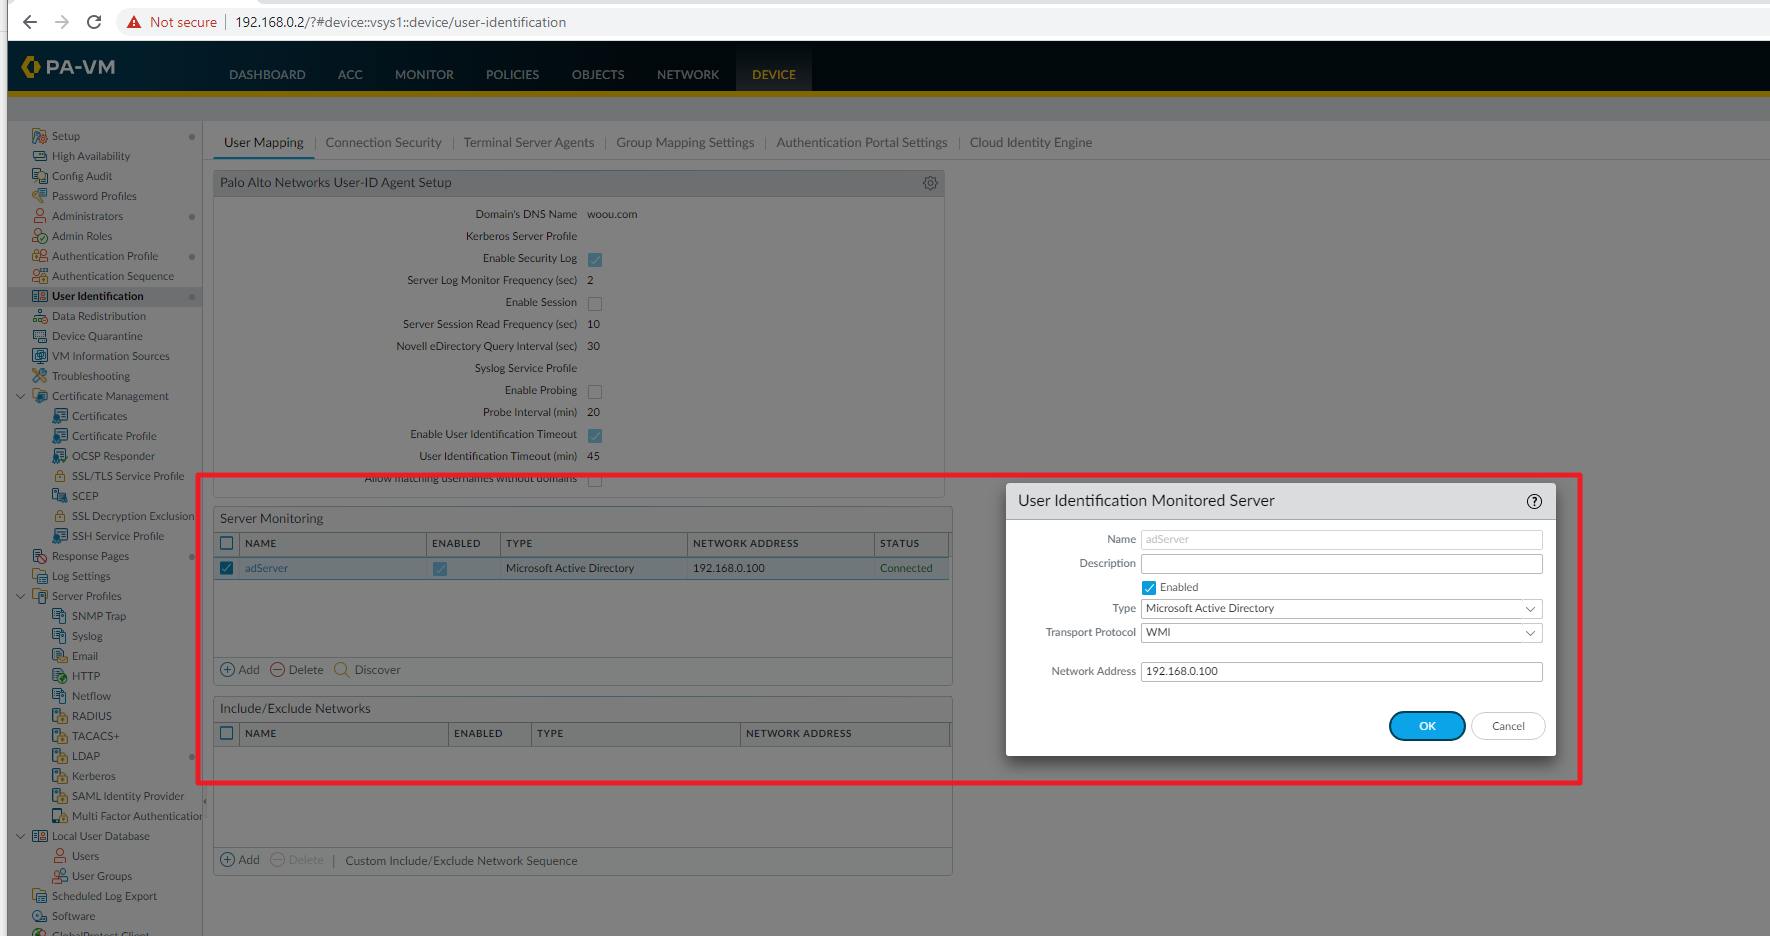The image size is (1770, 936).
Task: Click the SSL/TLS Service Profile lock icon
Action: click(x=60, y=476)
